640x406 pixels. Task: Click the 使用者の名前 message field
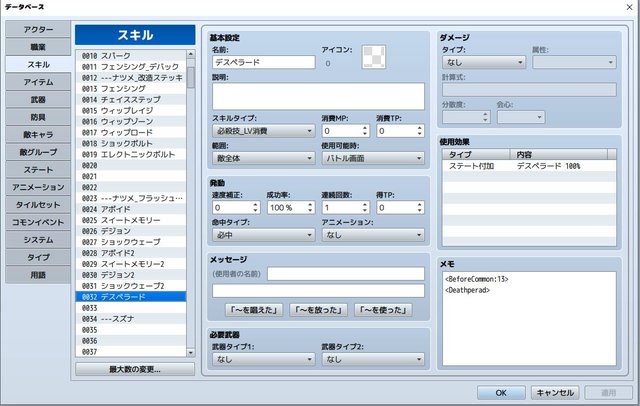coord(346,274)
